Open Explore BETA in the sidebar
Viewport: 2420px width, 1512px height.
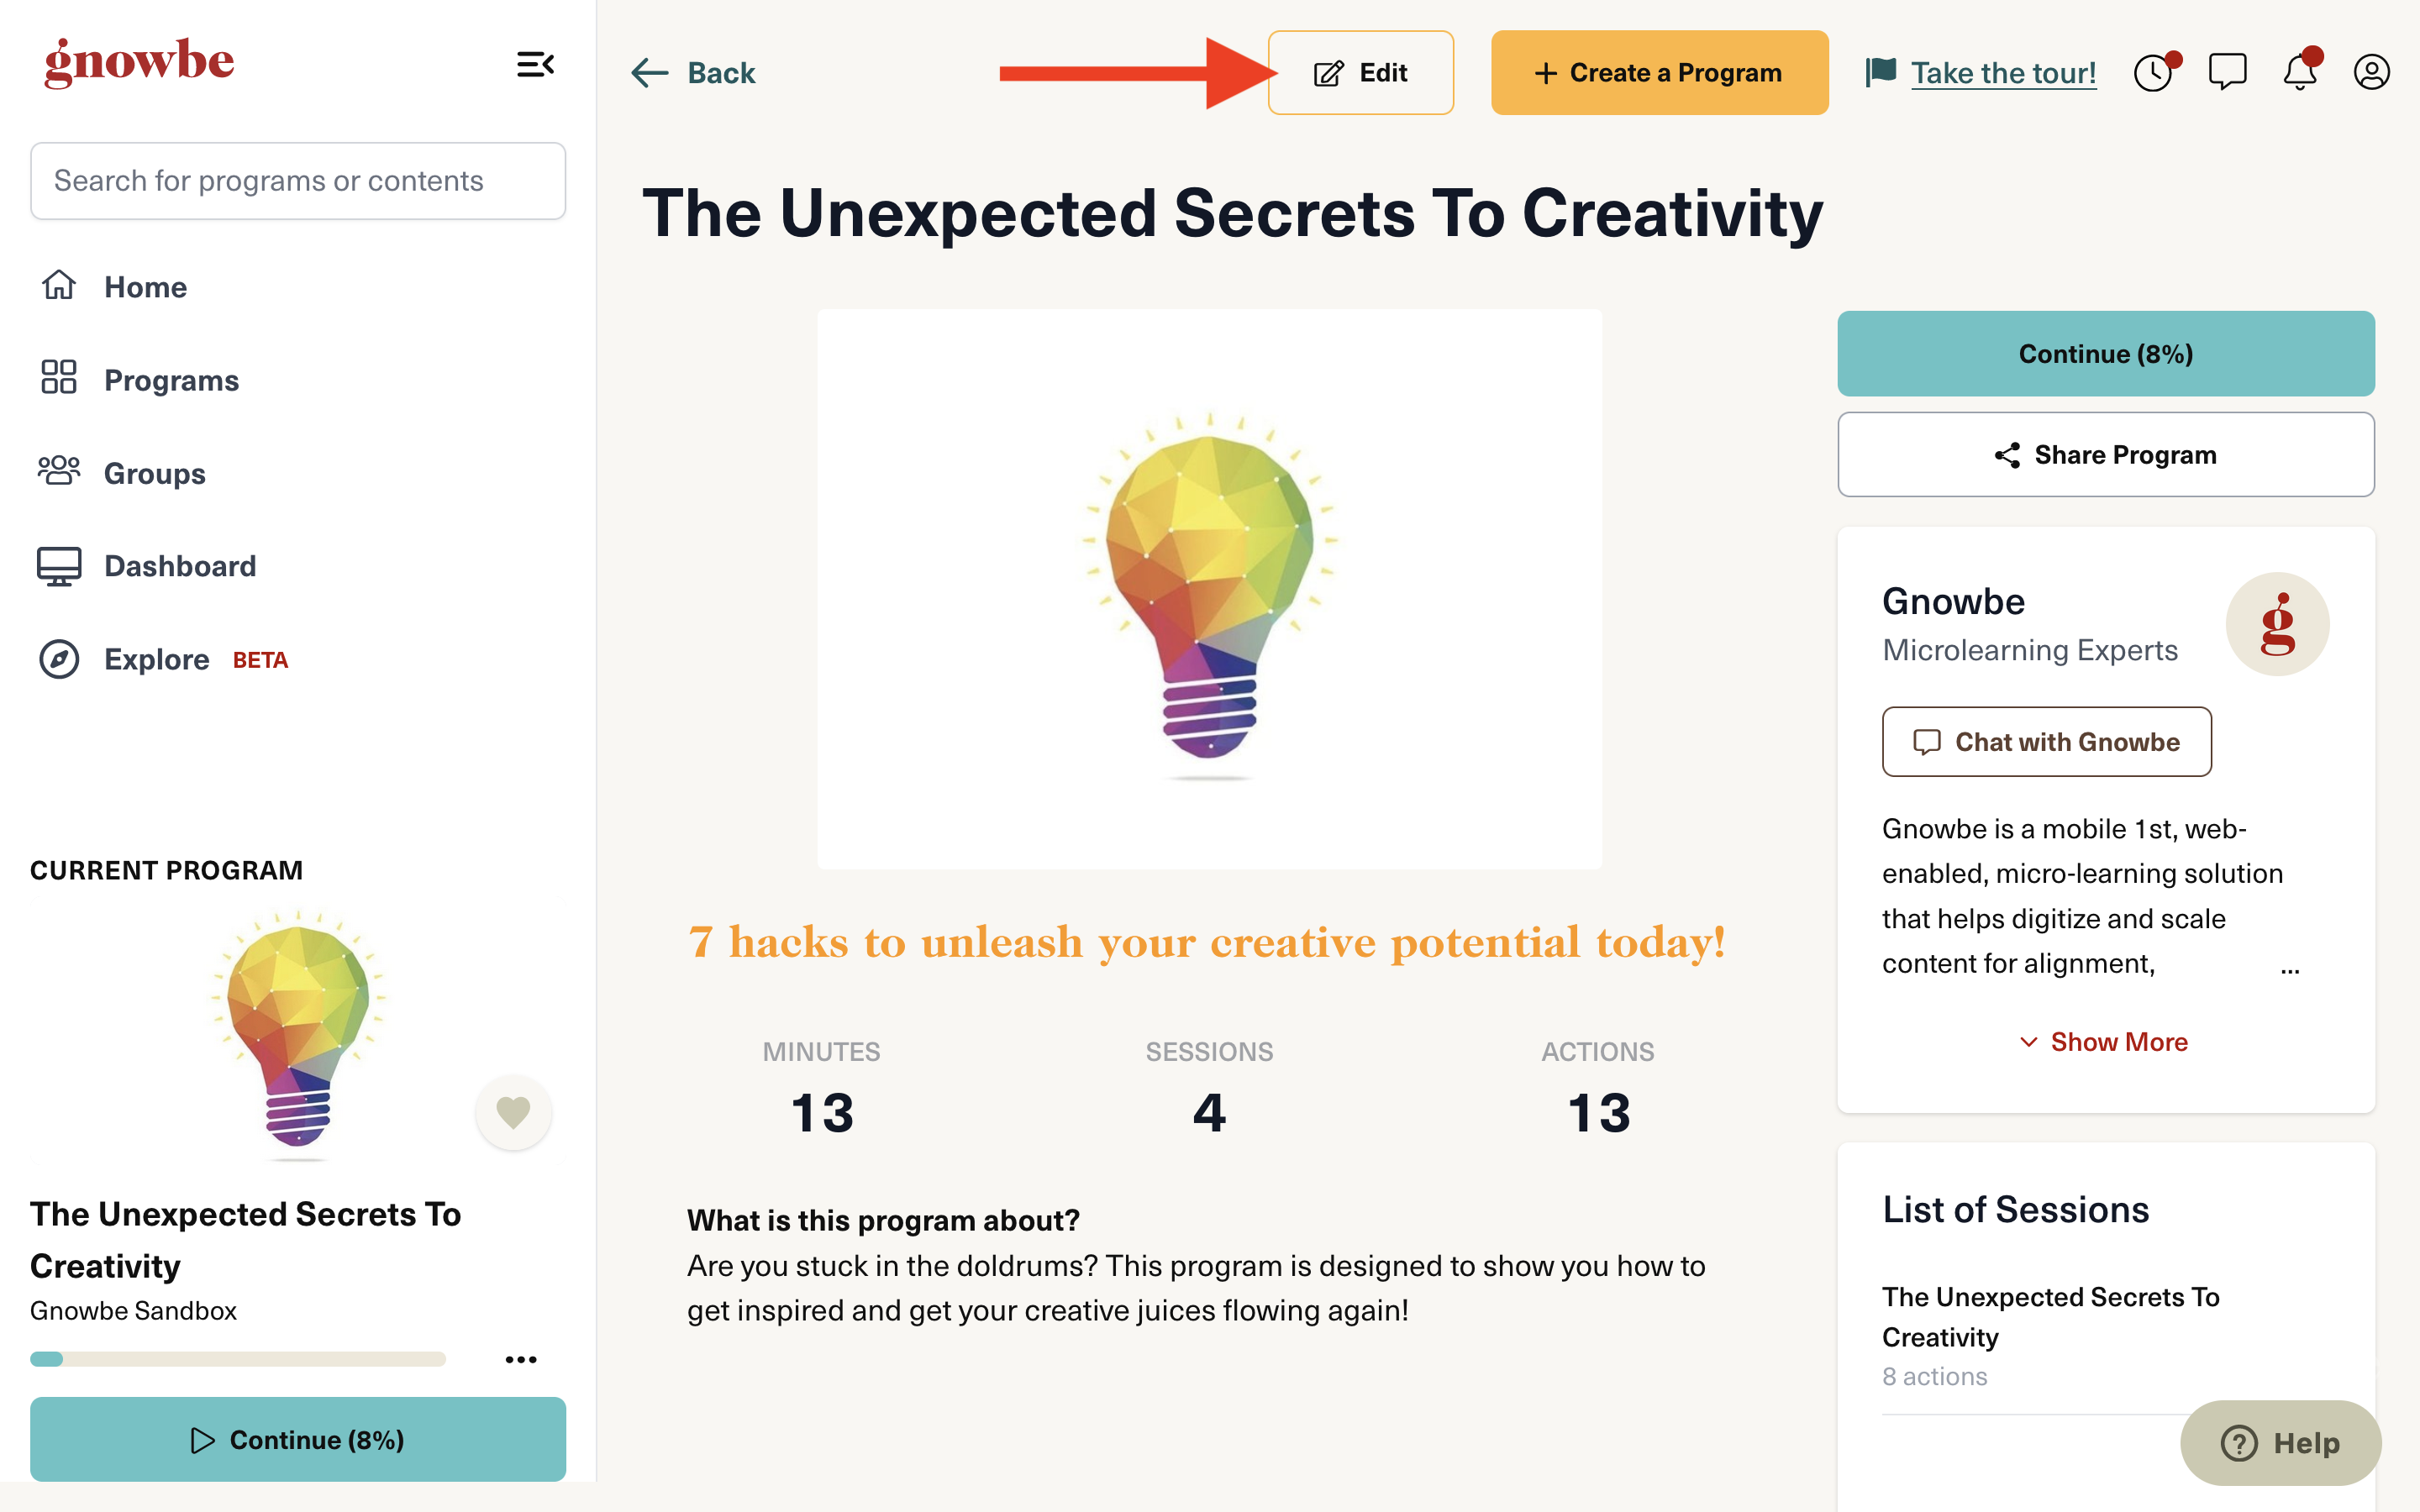tap(157, 659)
